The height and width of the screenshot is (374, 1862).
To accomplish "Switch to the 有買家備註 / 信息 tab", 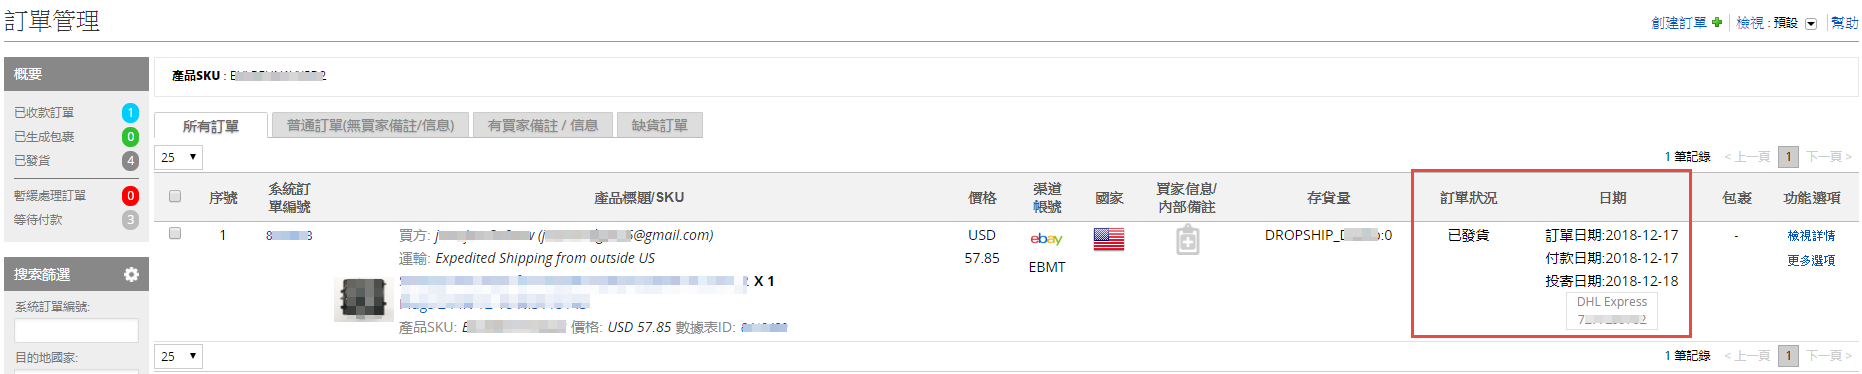I will pos(543,125).
